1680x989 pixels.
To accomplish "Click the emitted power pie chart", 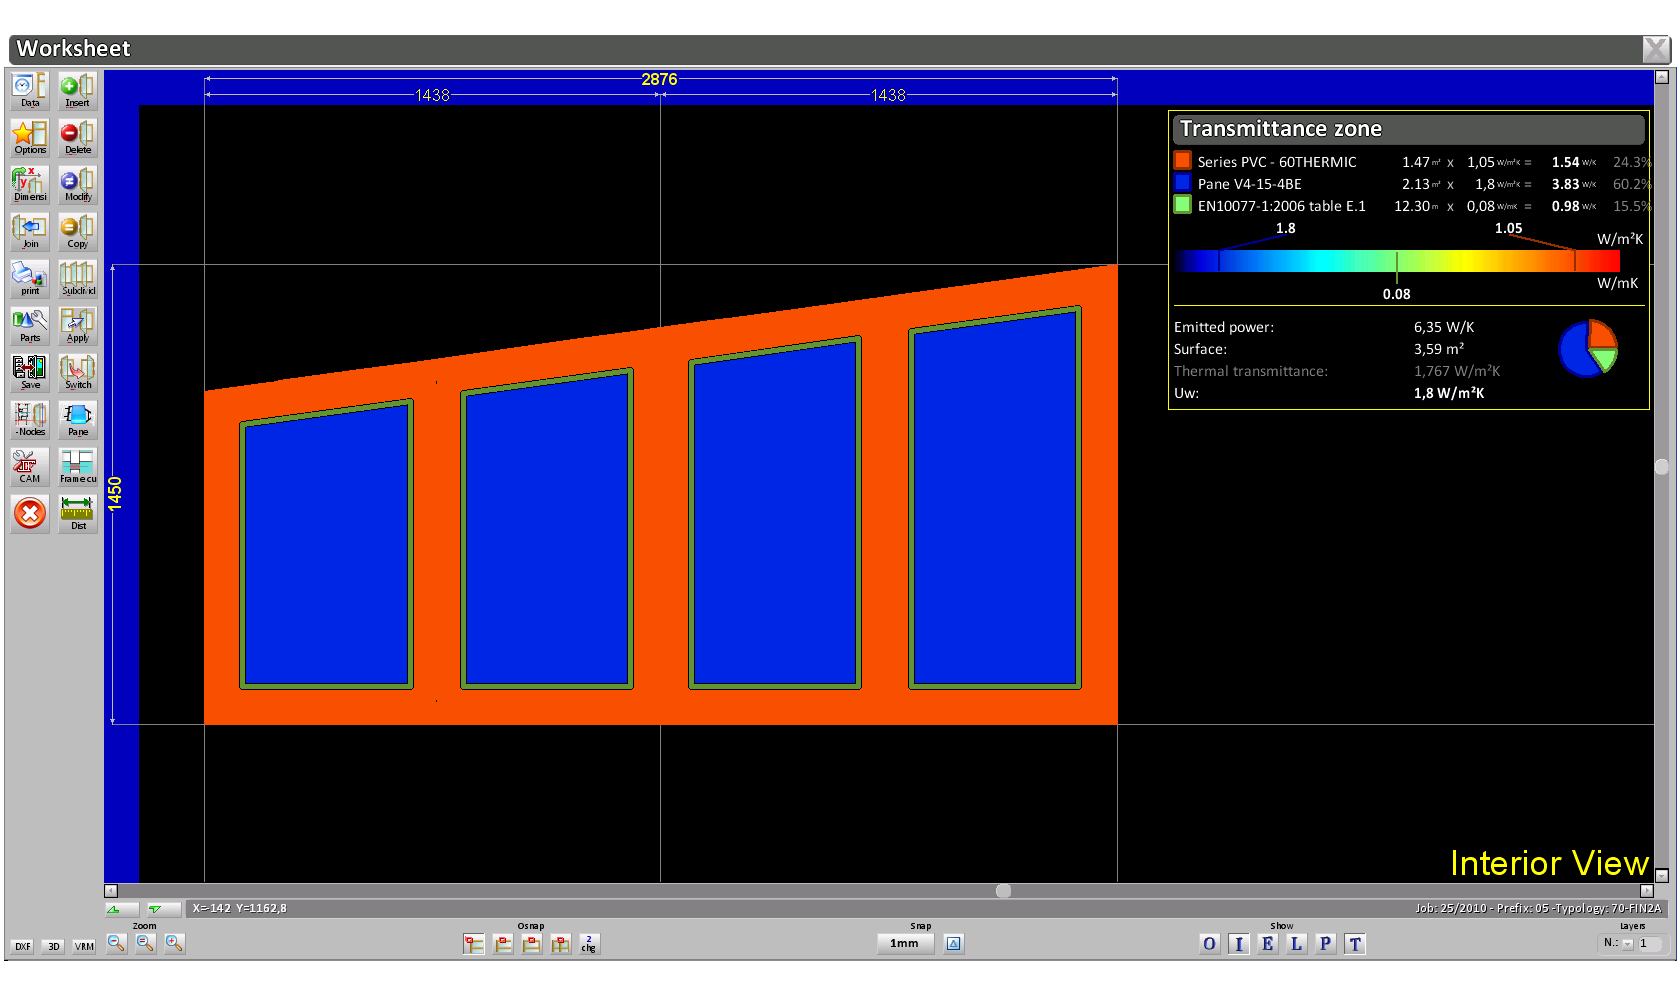I will [x=1588, y=348].
